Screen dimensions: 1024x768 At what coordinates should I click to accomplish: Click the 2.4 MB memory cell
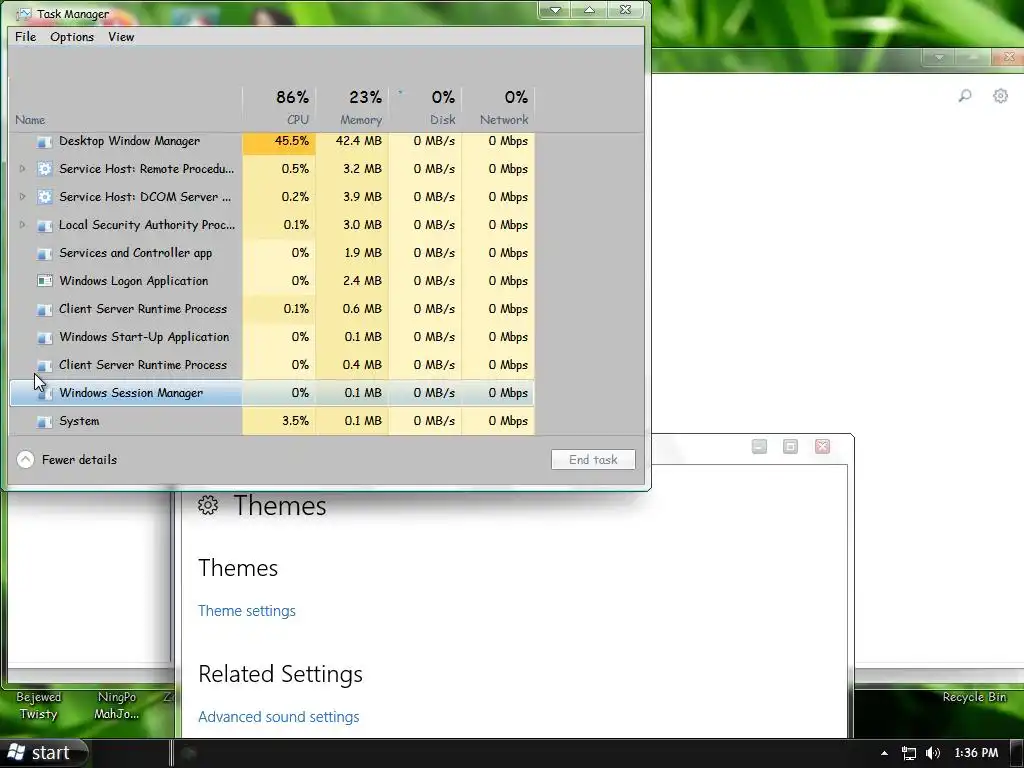(353, 281)
